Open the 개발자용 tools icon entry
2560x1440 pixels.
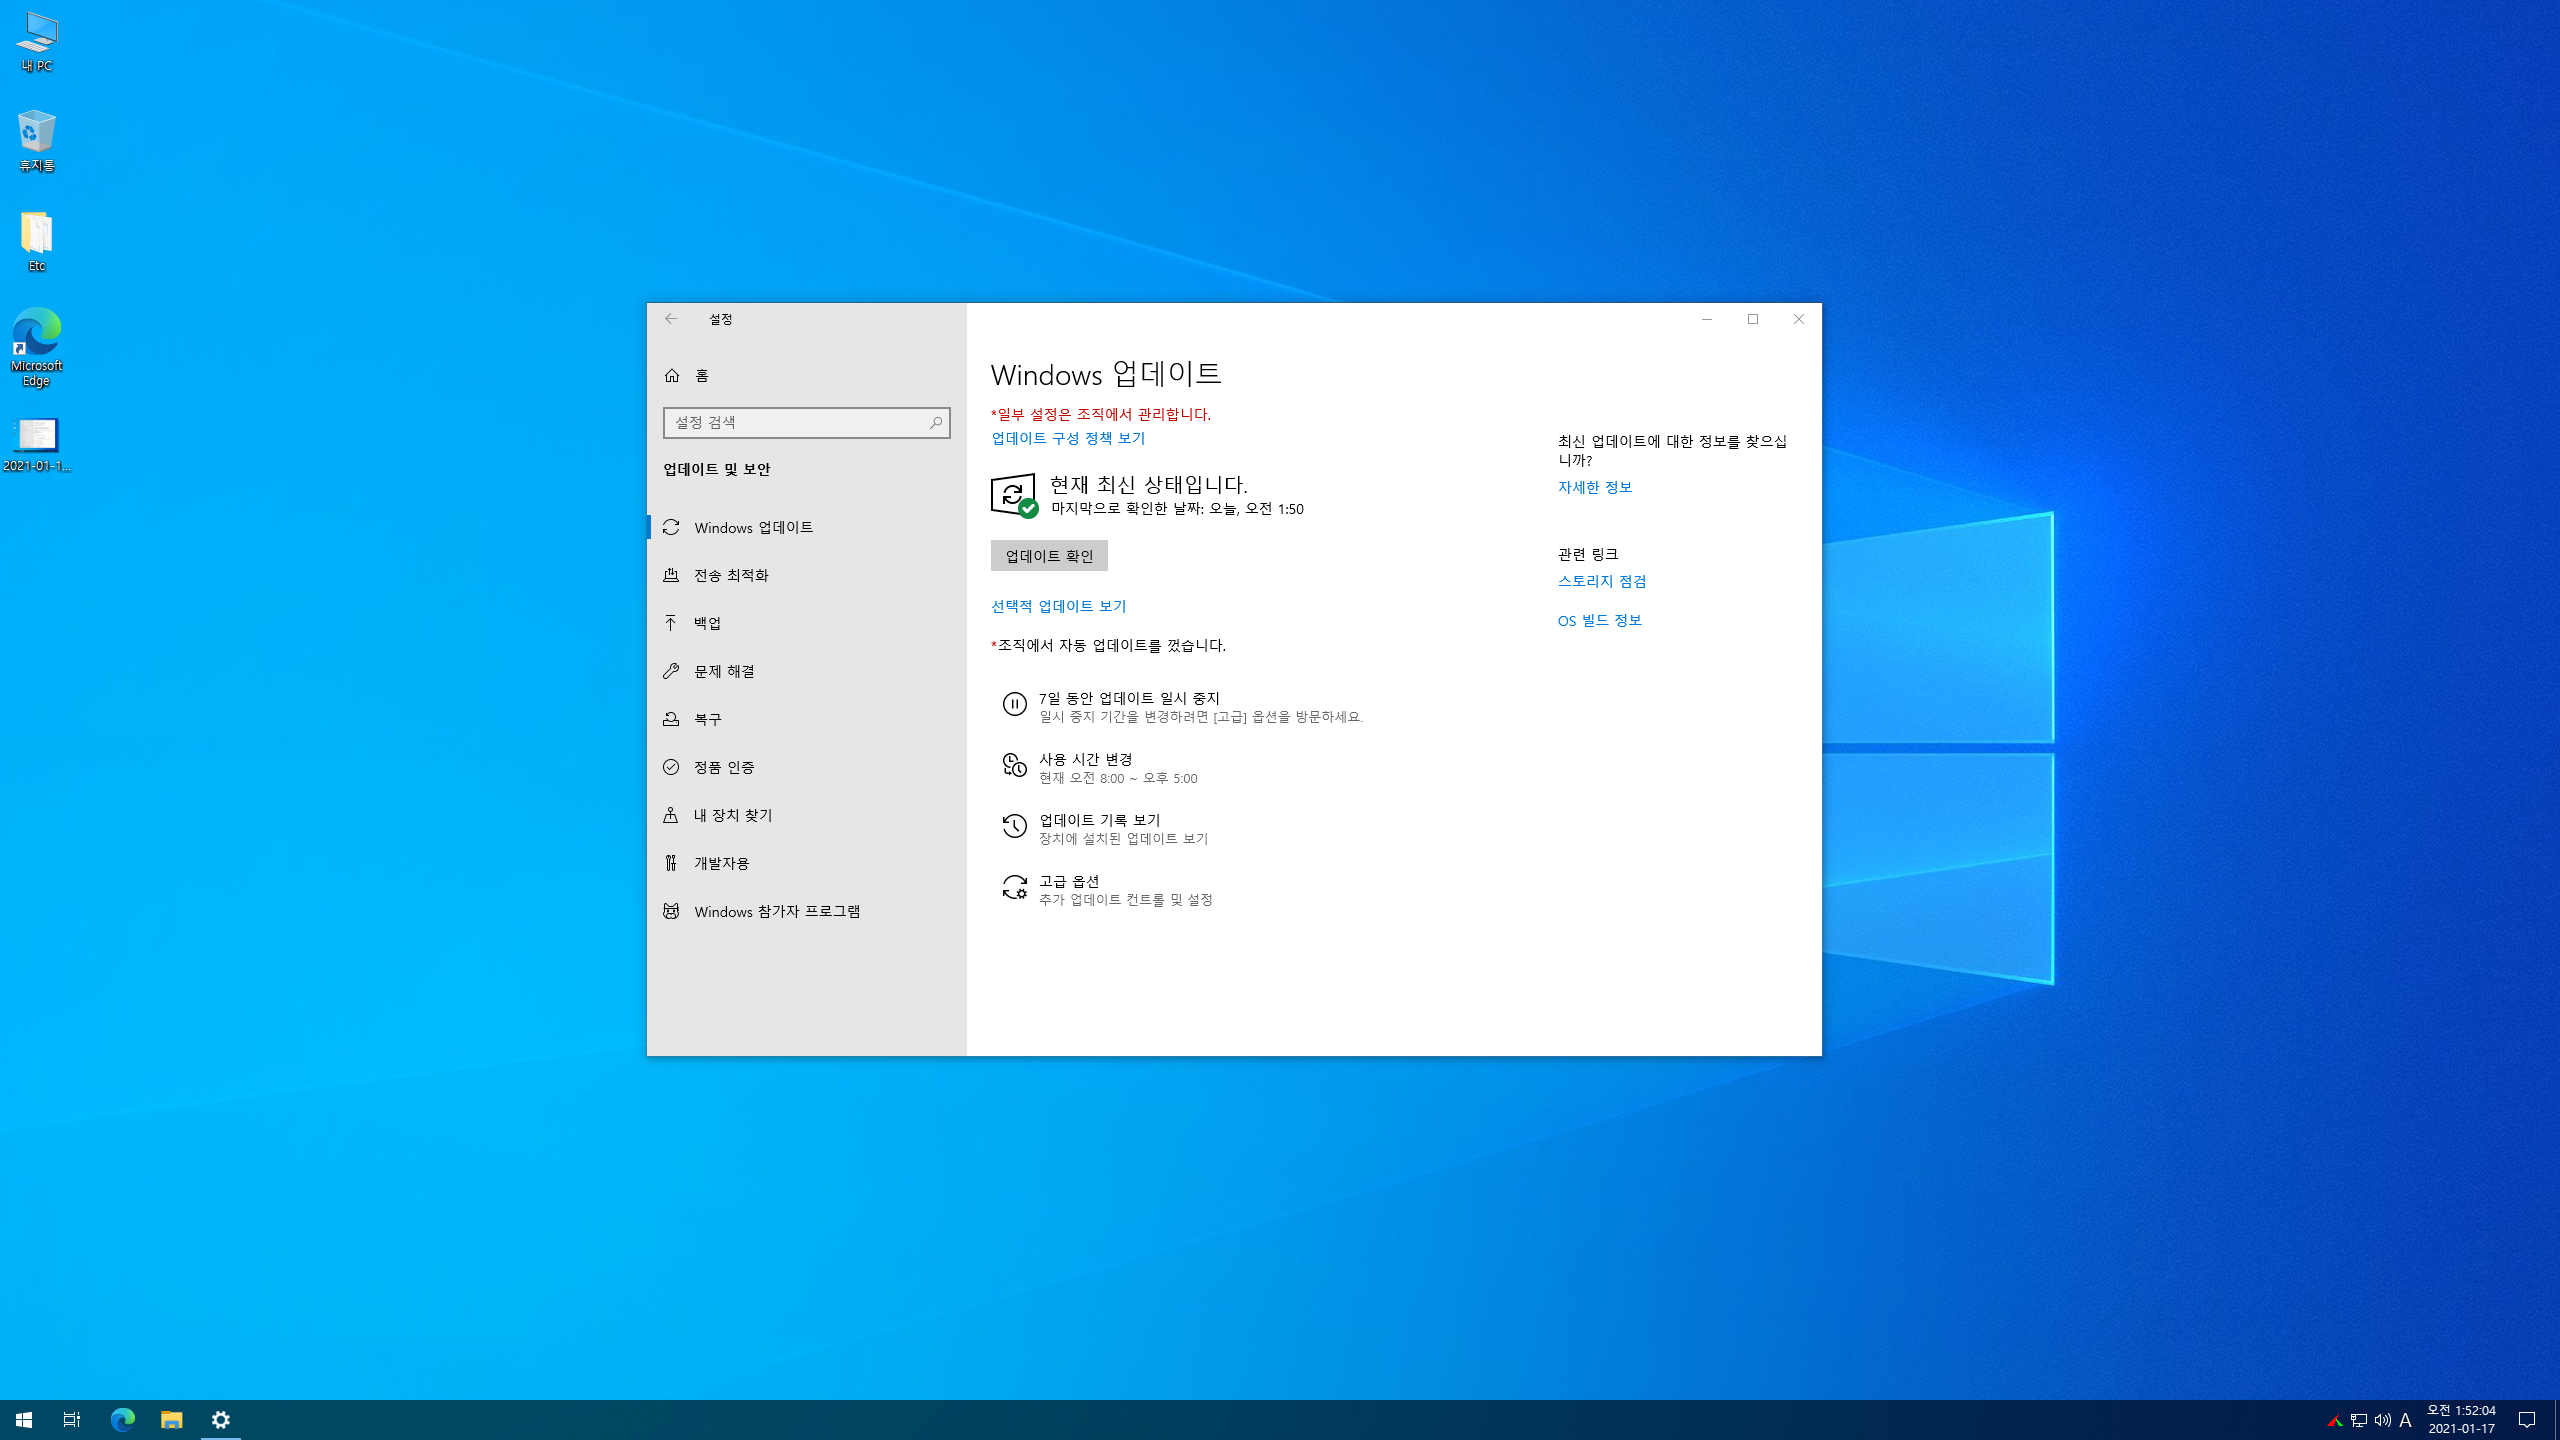tap(671, 863)
